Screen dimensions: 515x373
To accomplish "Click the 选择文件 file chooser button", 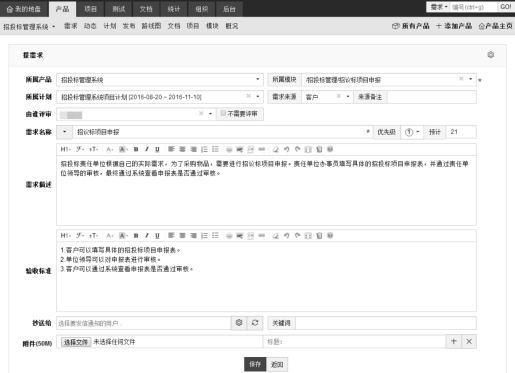I will coord(76,342).
